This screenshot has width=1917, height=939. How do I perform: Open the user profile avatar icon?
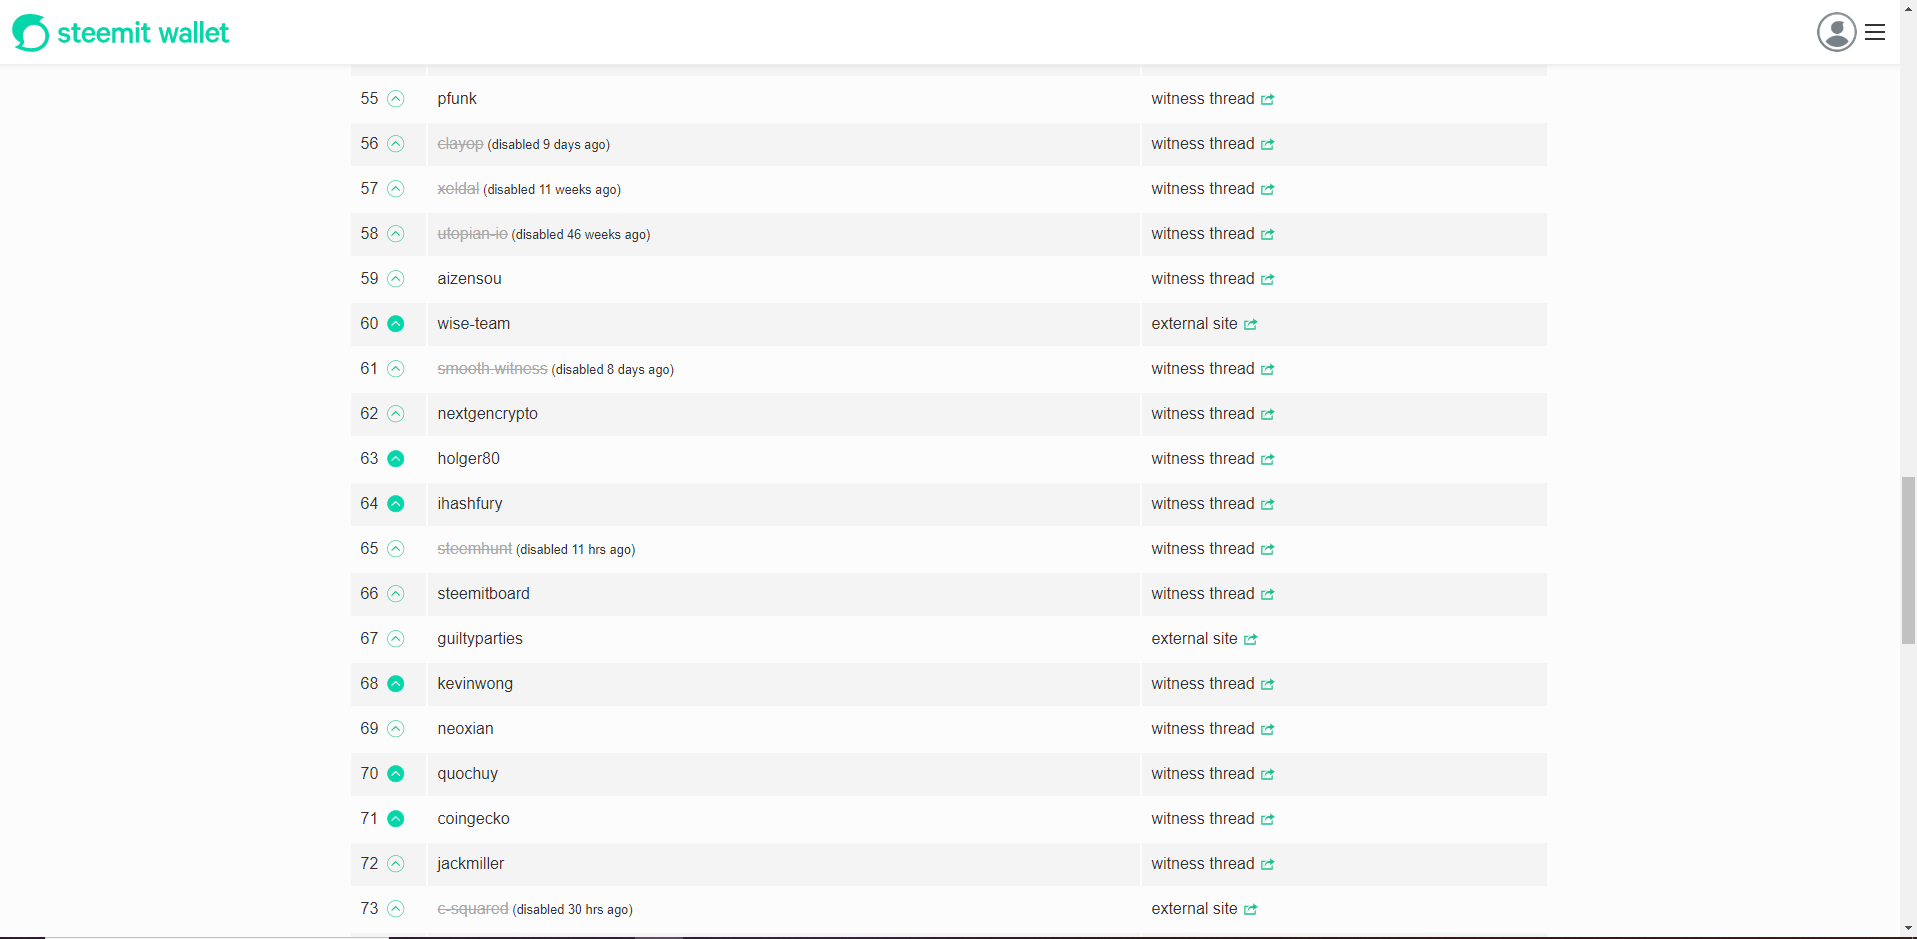pos(1835,32)
